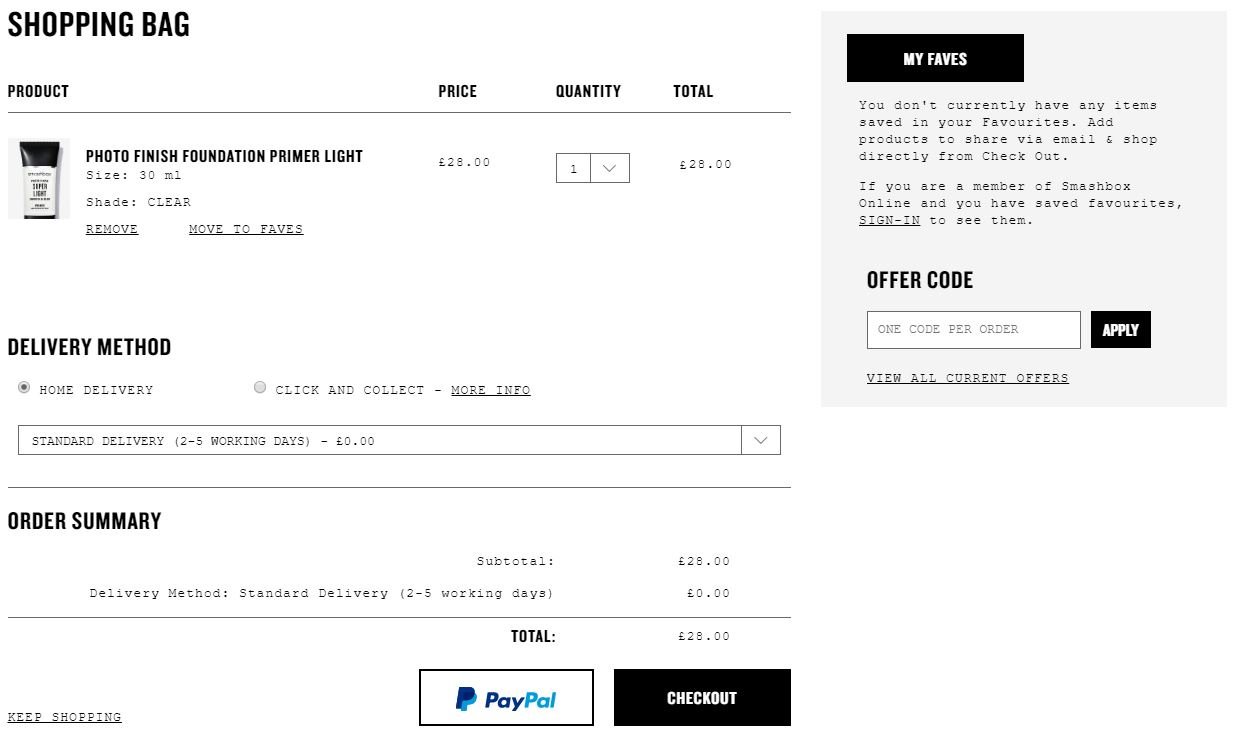
Task: Apply the offer code
Action: 1121,330
